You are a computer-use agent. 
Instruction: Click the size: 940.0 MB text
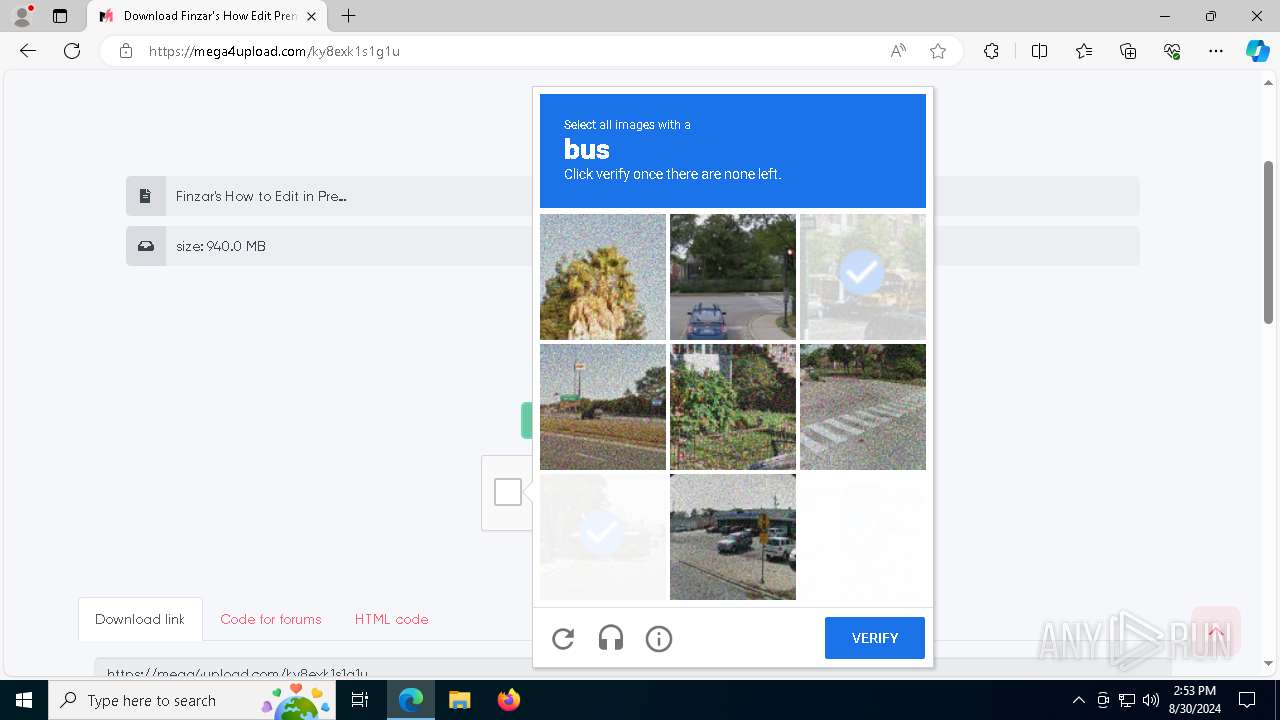pyautogui.click(x=221, y=246)
